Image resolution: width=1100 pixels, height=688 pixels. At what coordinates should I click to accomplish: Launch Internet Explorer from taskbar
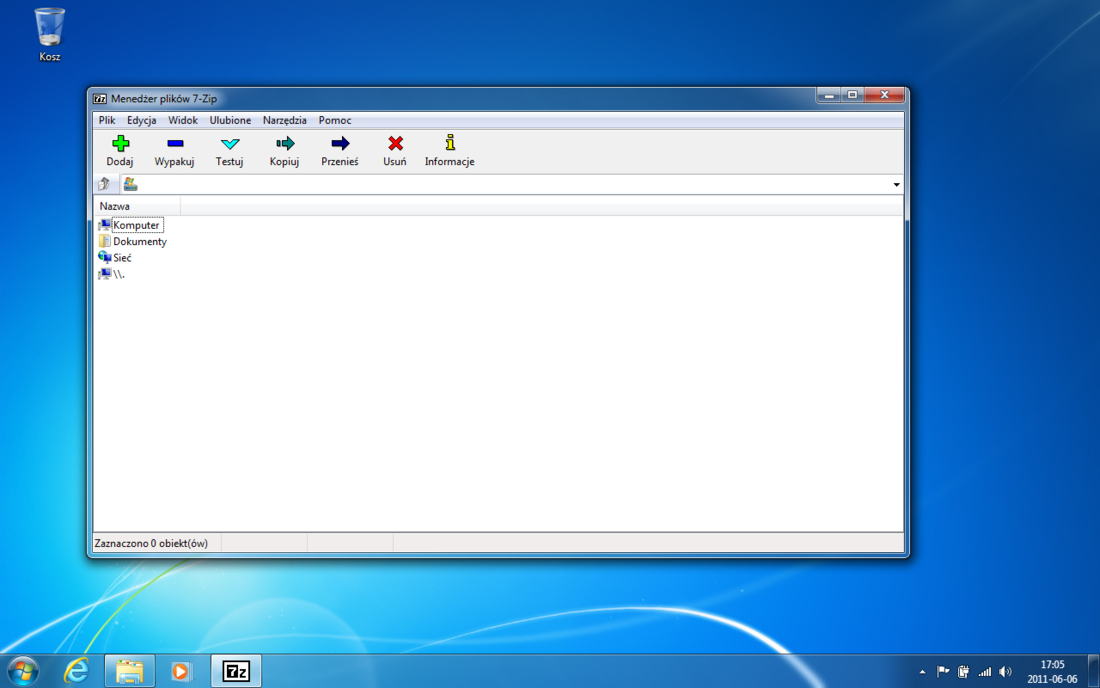[76, 671]
